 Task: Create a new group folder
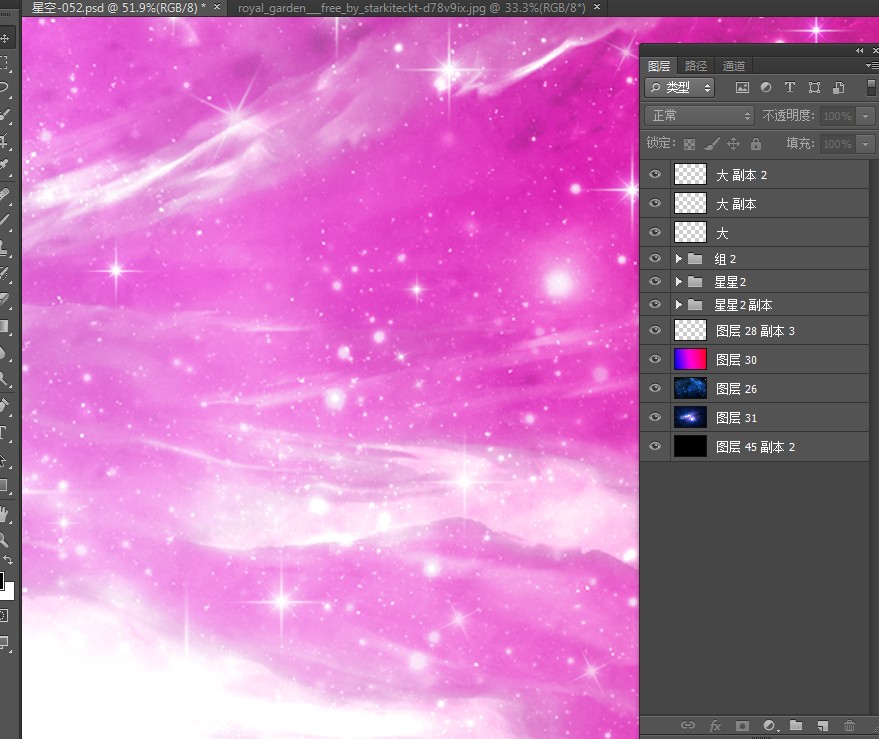796,726
